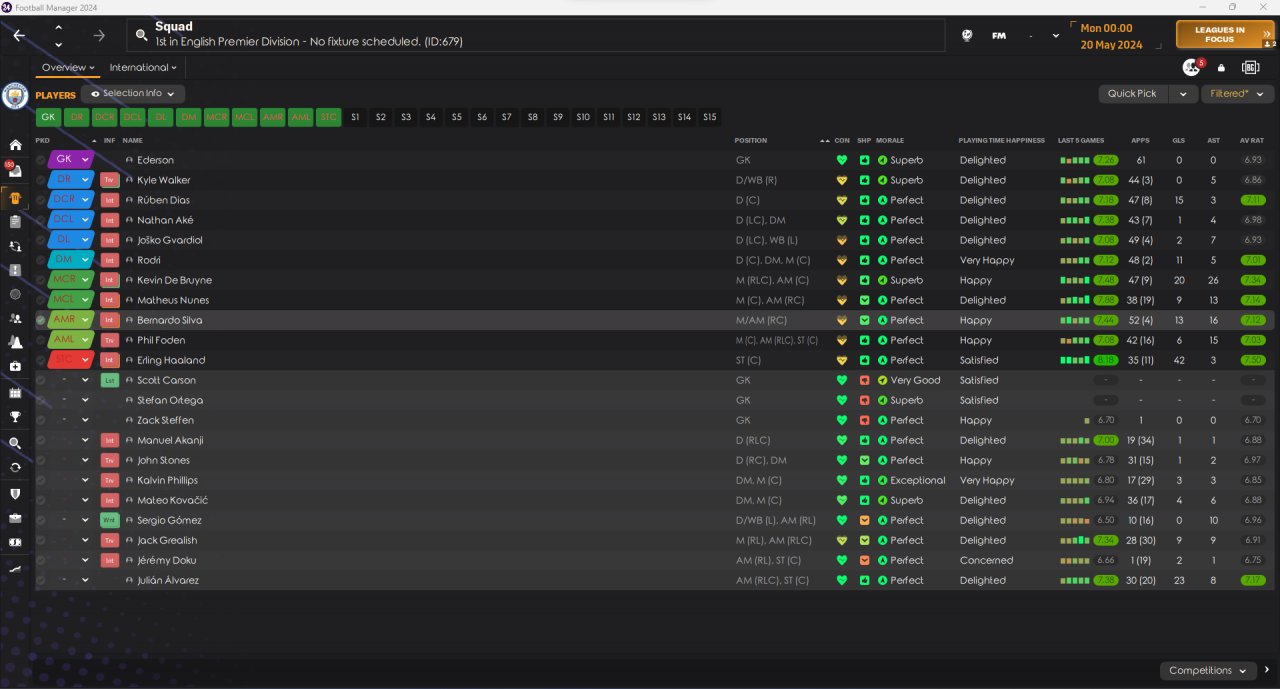Screen dimensions: 1280x689
Task: Toggle the padlock lock icon
Action: point(1221,68)
